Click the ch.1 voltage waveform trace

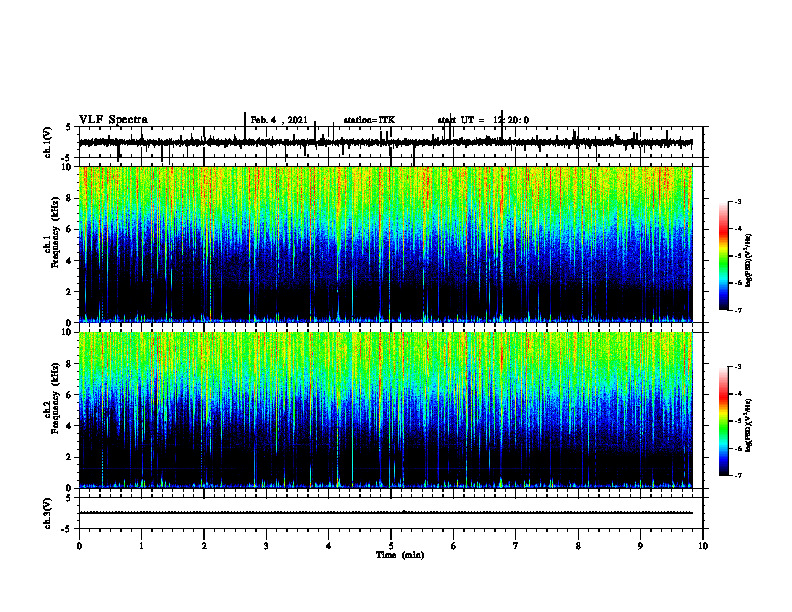point(386,142)
